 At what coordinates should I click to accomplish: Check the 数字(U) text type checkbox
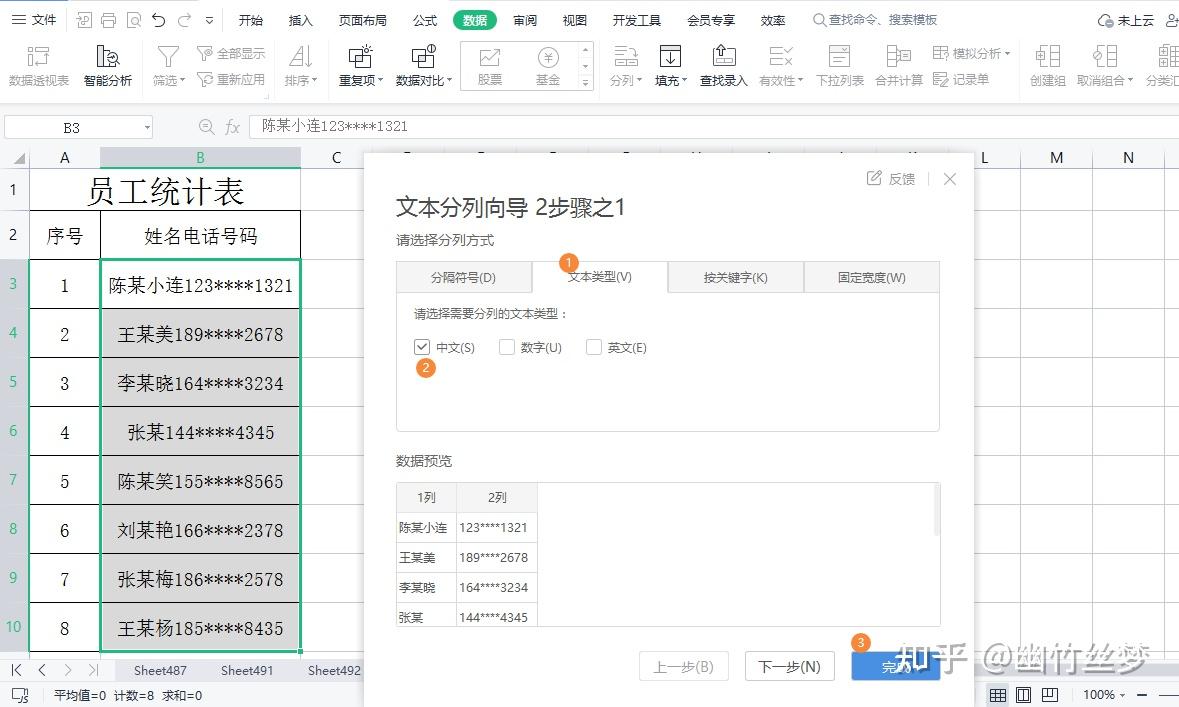pyautogui.click(x=508, y=347)
